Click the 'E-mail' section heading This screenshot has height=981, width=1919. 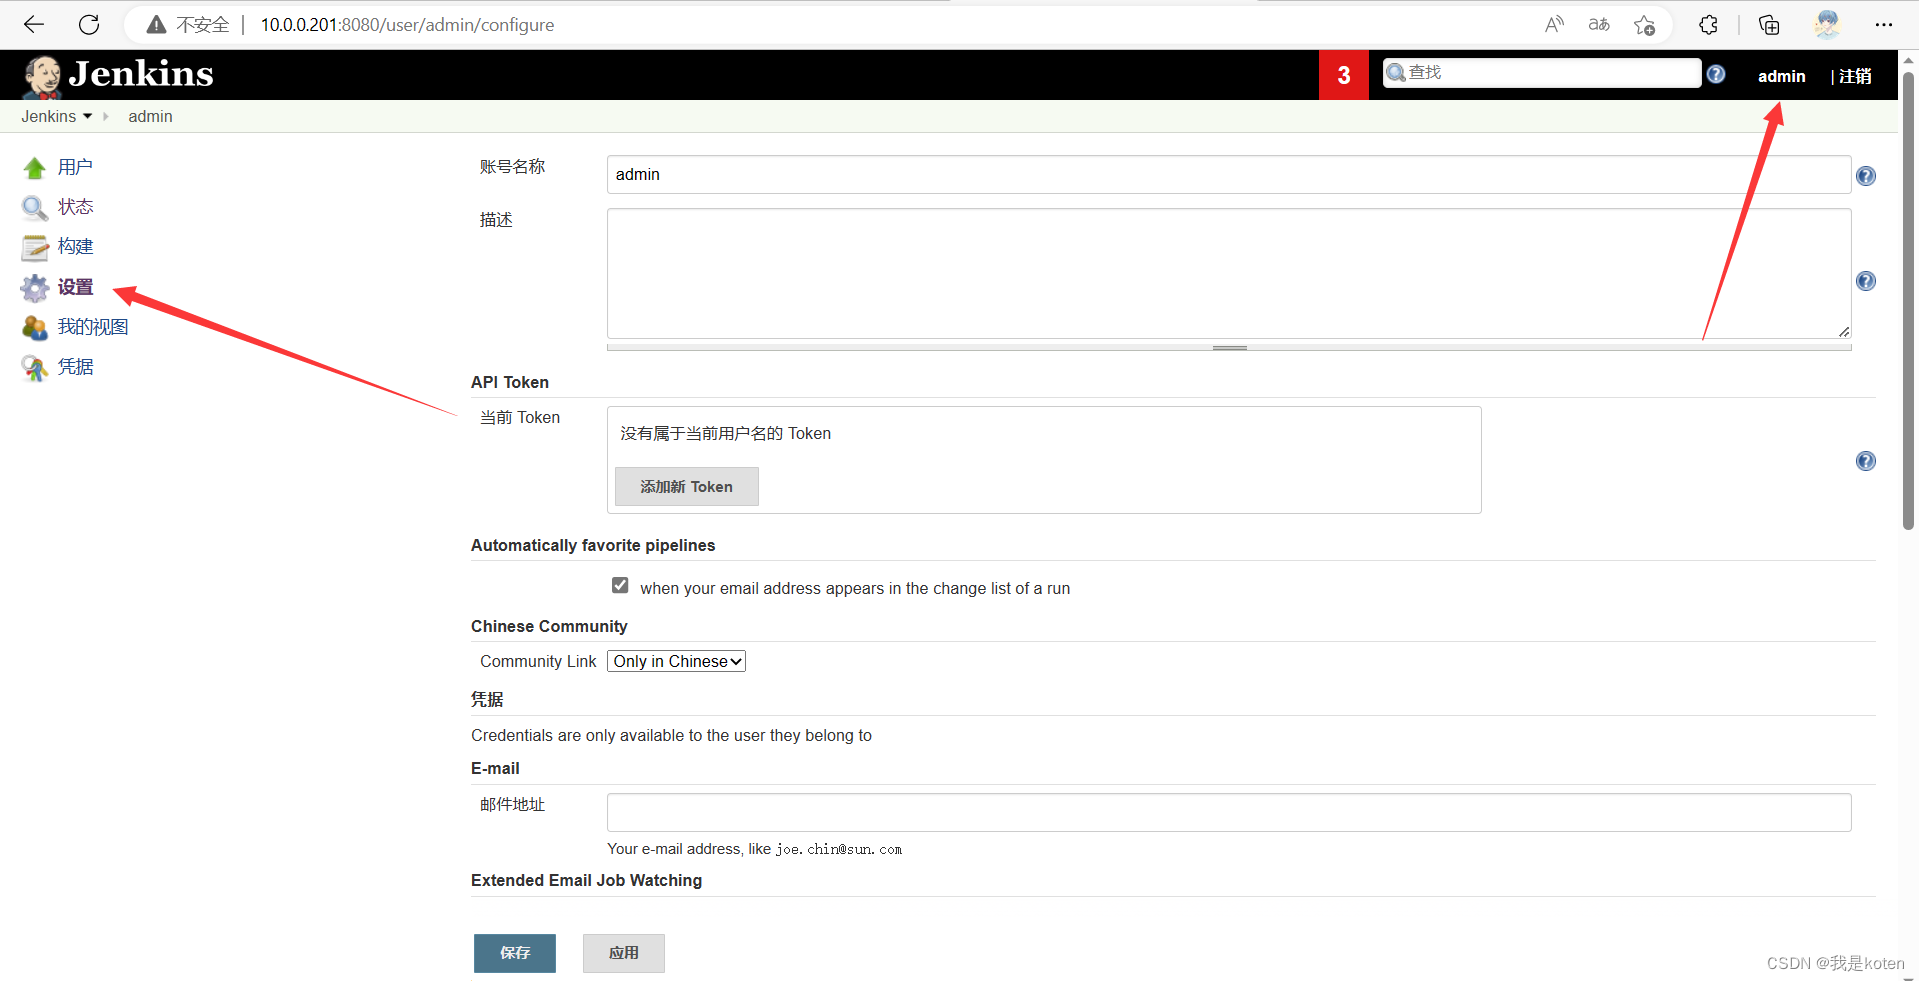(x=495, y=768)
